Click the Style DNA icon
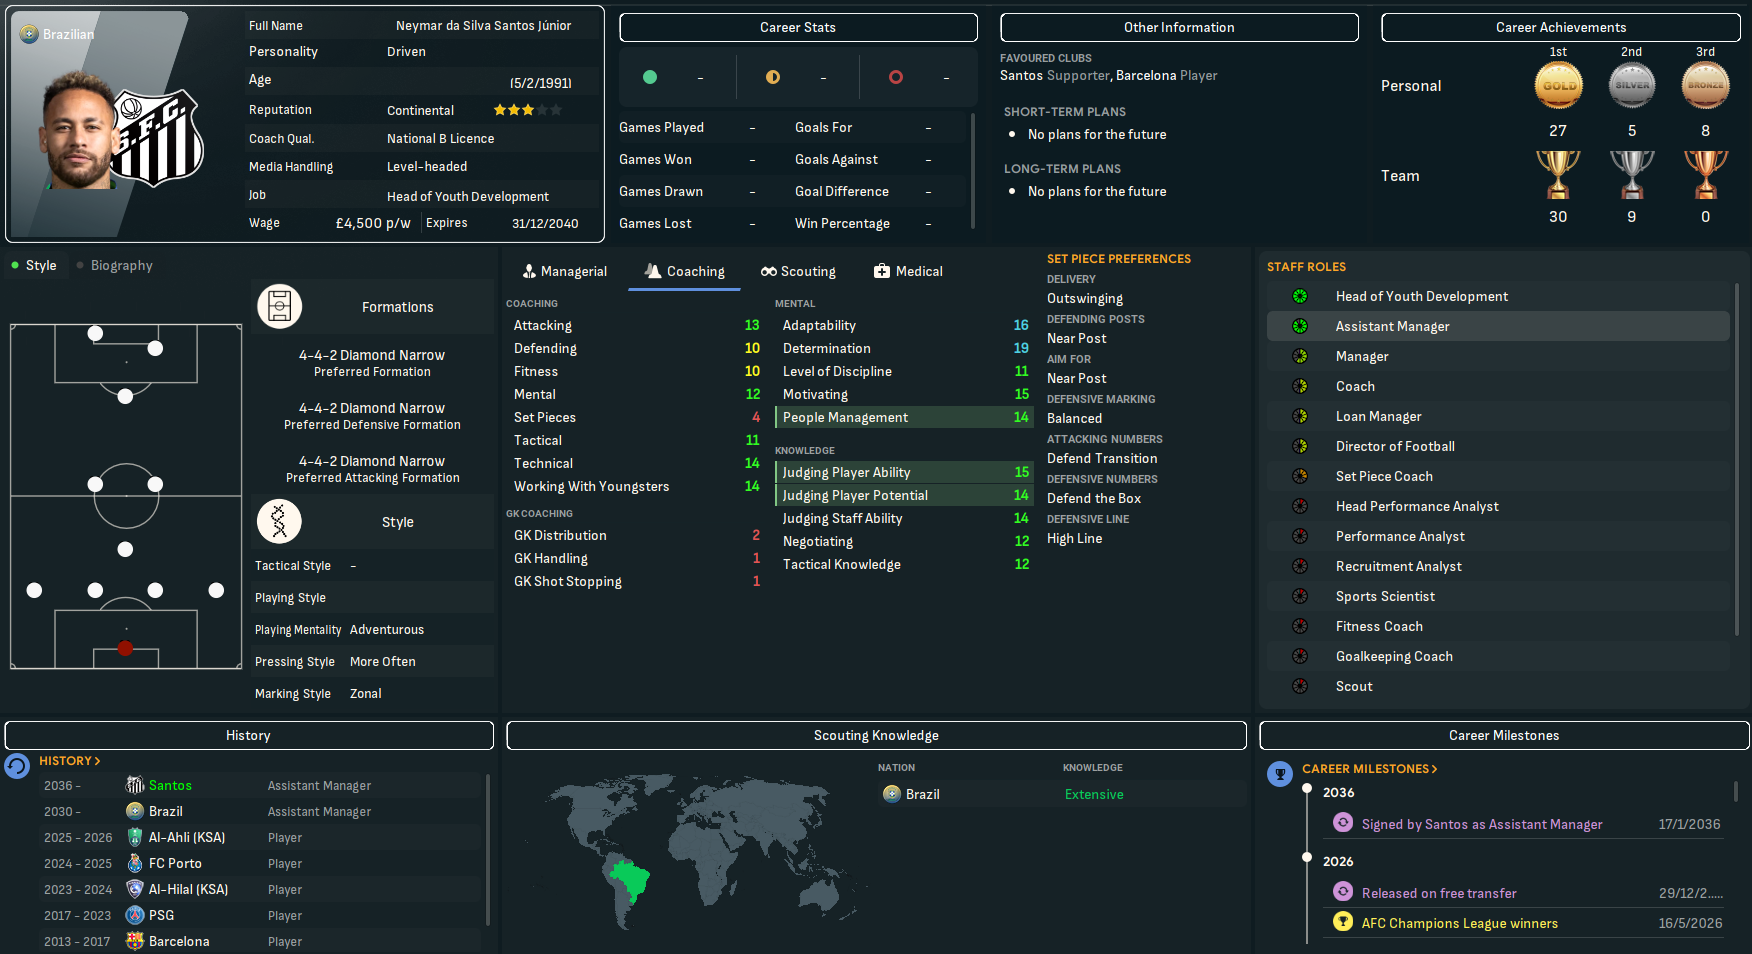 click(x=280, y=522)
